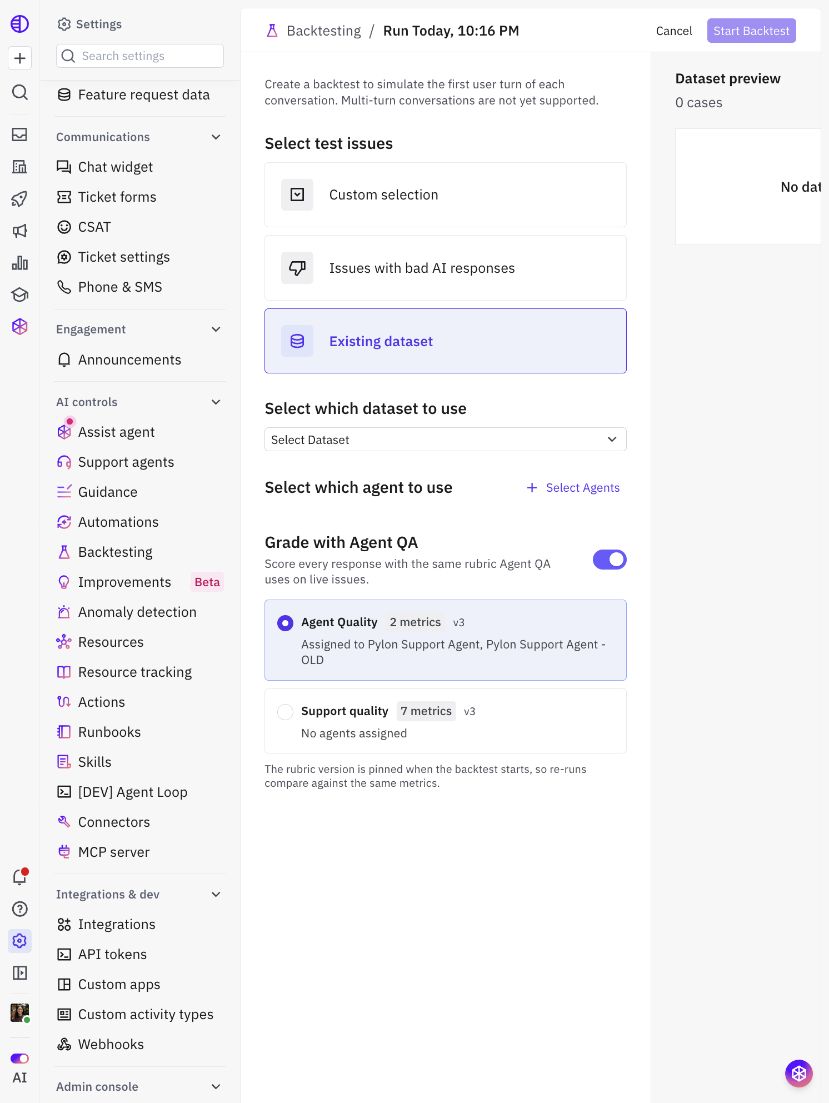Click the plus create icon in left rail
829x1103 pixels.
[20, 58]
